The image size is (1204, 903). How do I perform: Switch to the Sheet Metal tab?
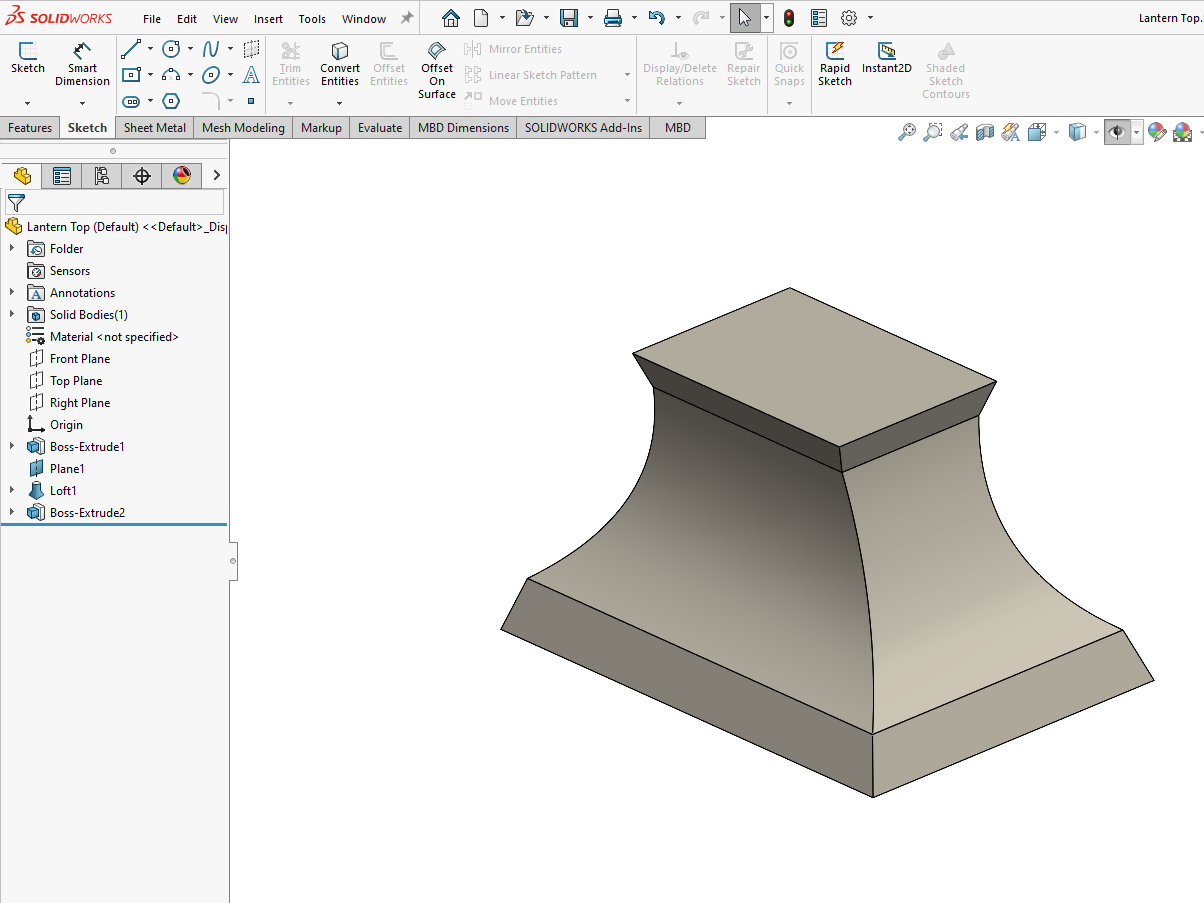click(155, 128)
